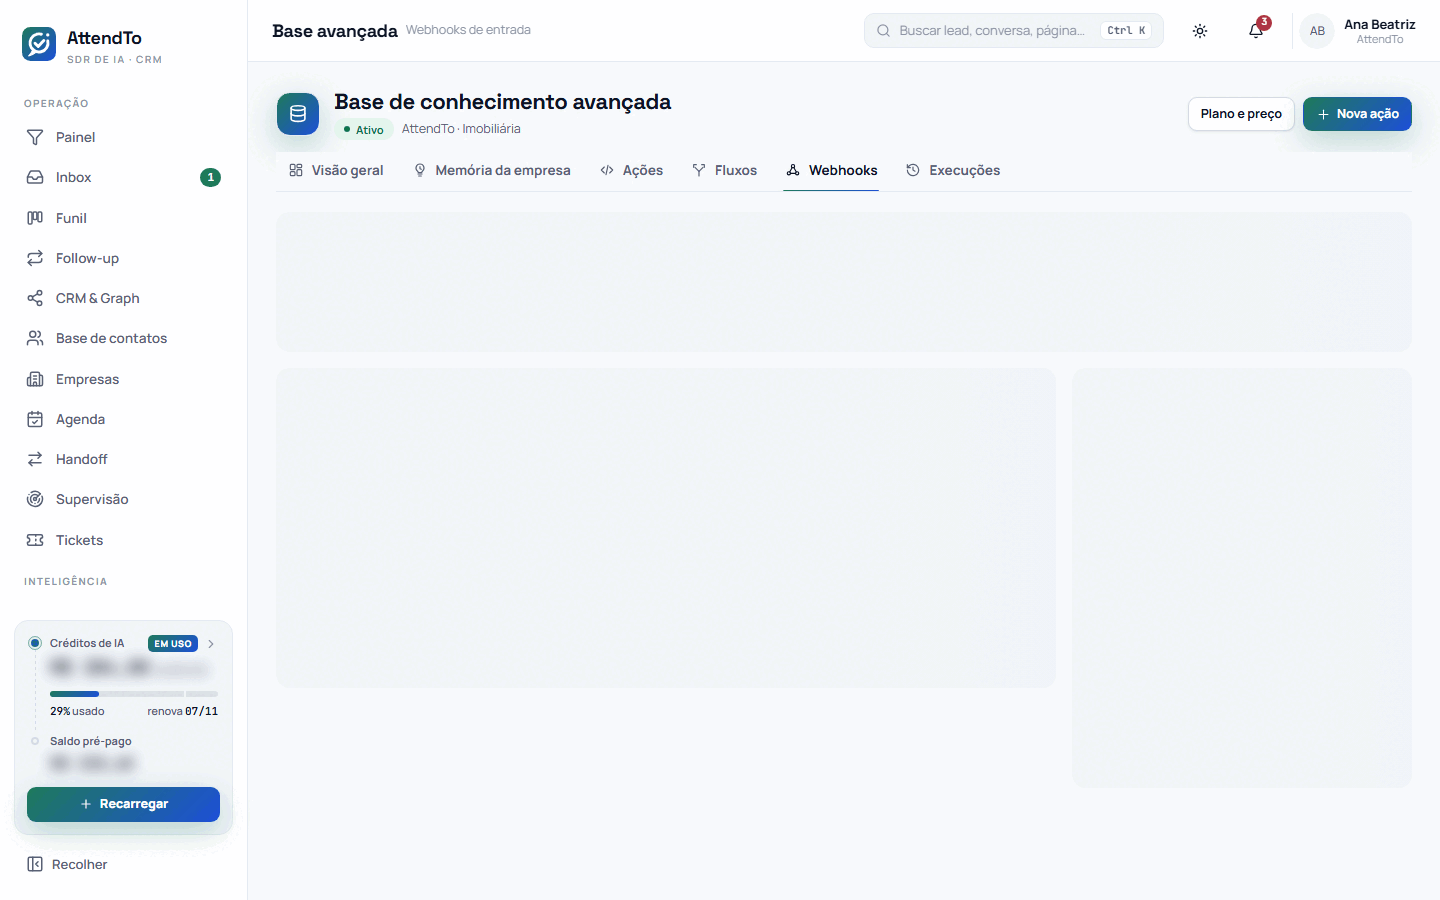The height and width of the screenshot is (900, 1440).
Task: Click the renova 07/11 text
Action: pos(182,711)
